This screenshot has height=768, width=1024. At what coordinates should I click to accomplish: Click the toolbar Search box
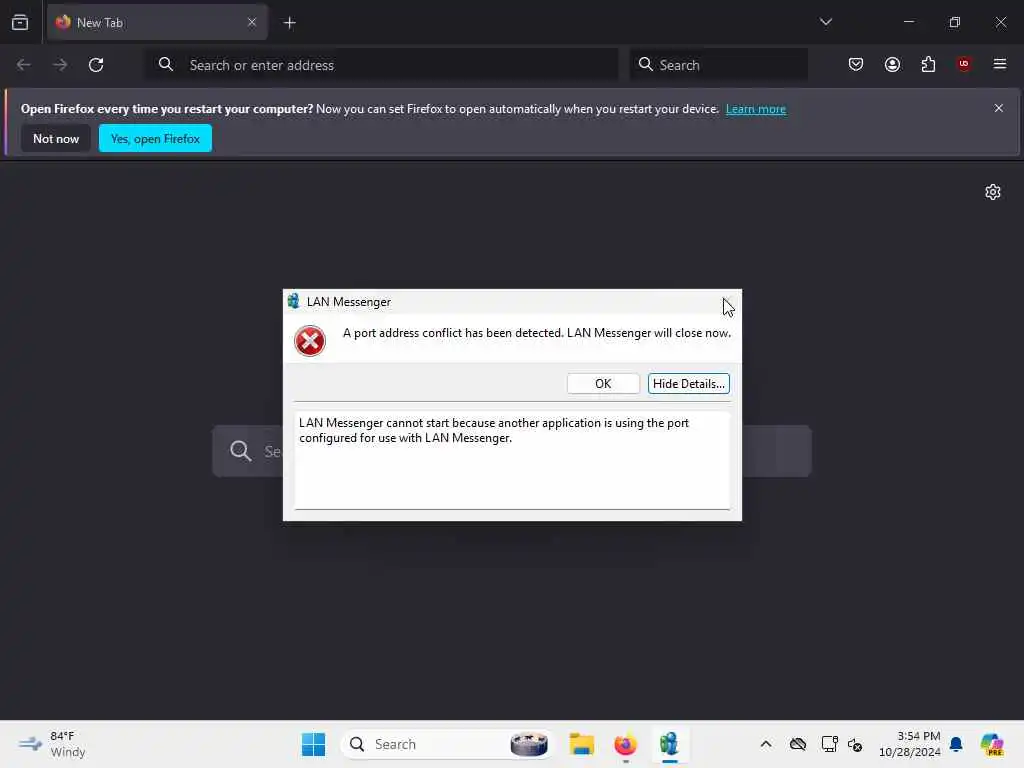click(718, 65)
